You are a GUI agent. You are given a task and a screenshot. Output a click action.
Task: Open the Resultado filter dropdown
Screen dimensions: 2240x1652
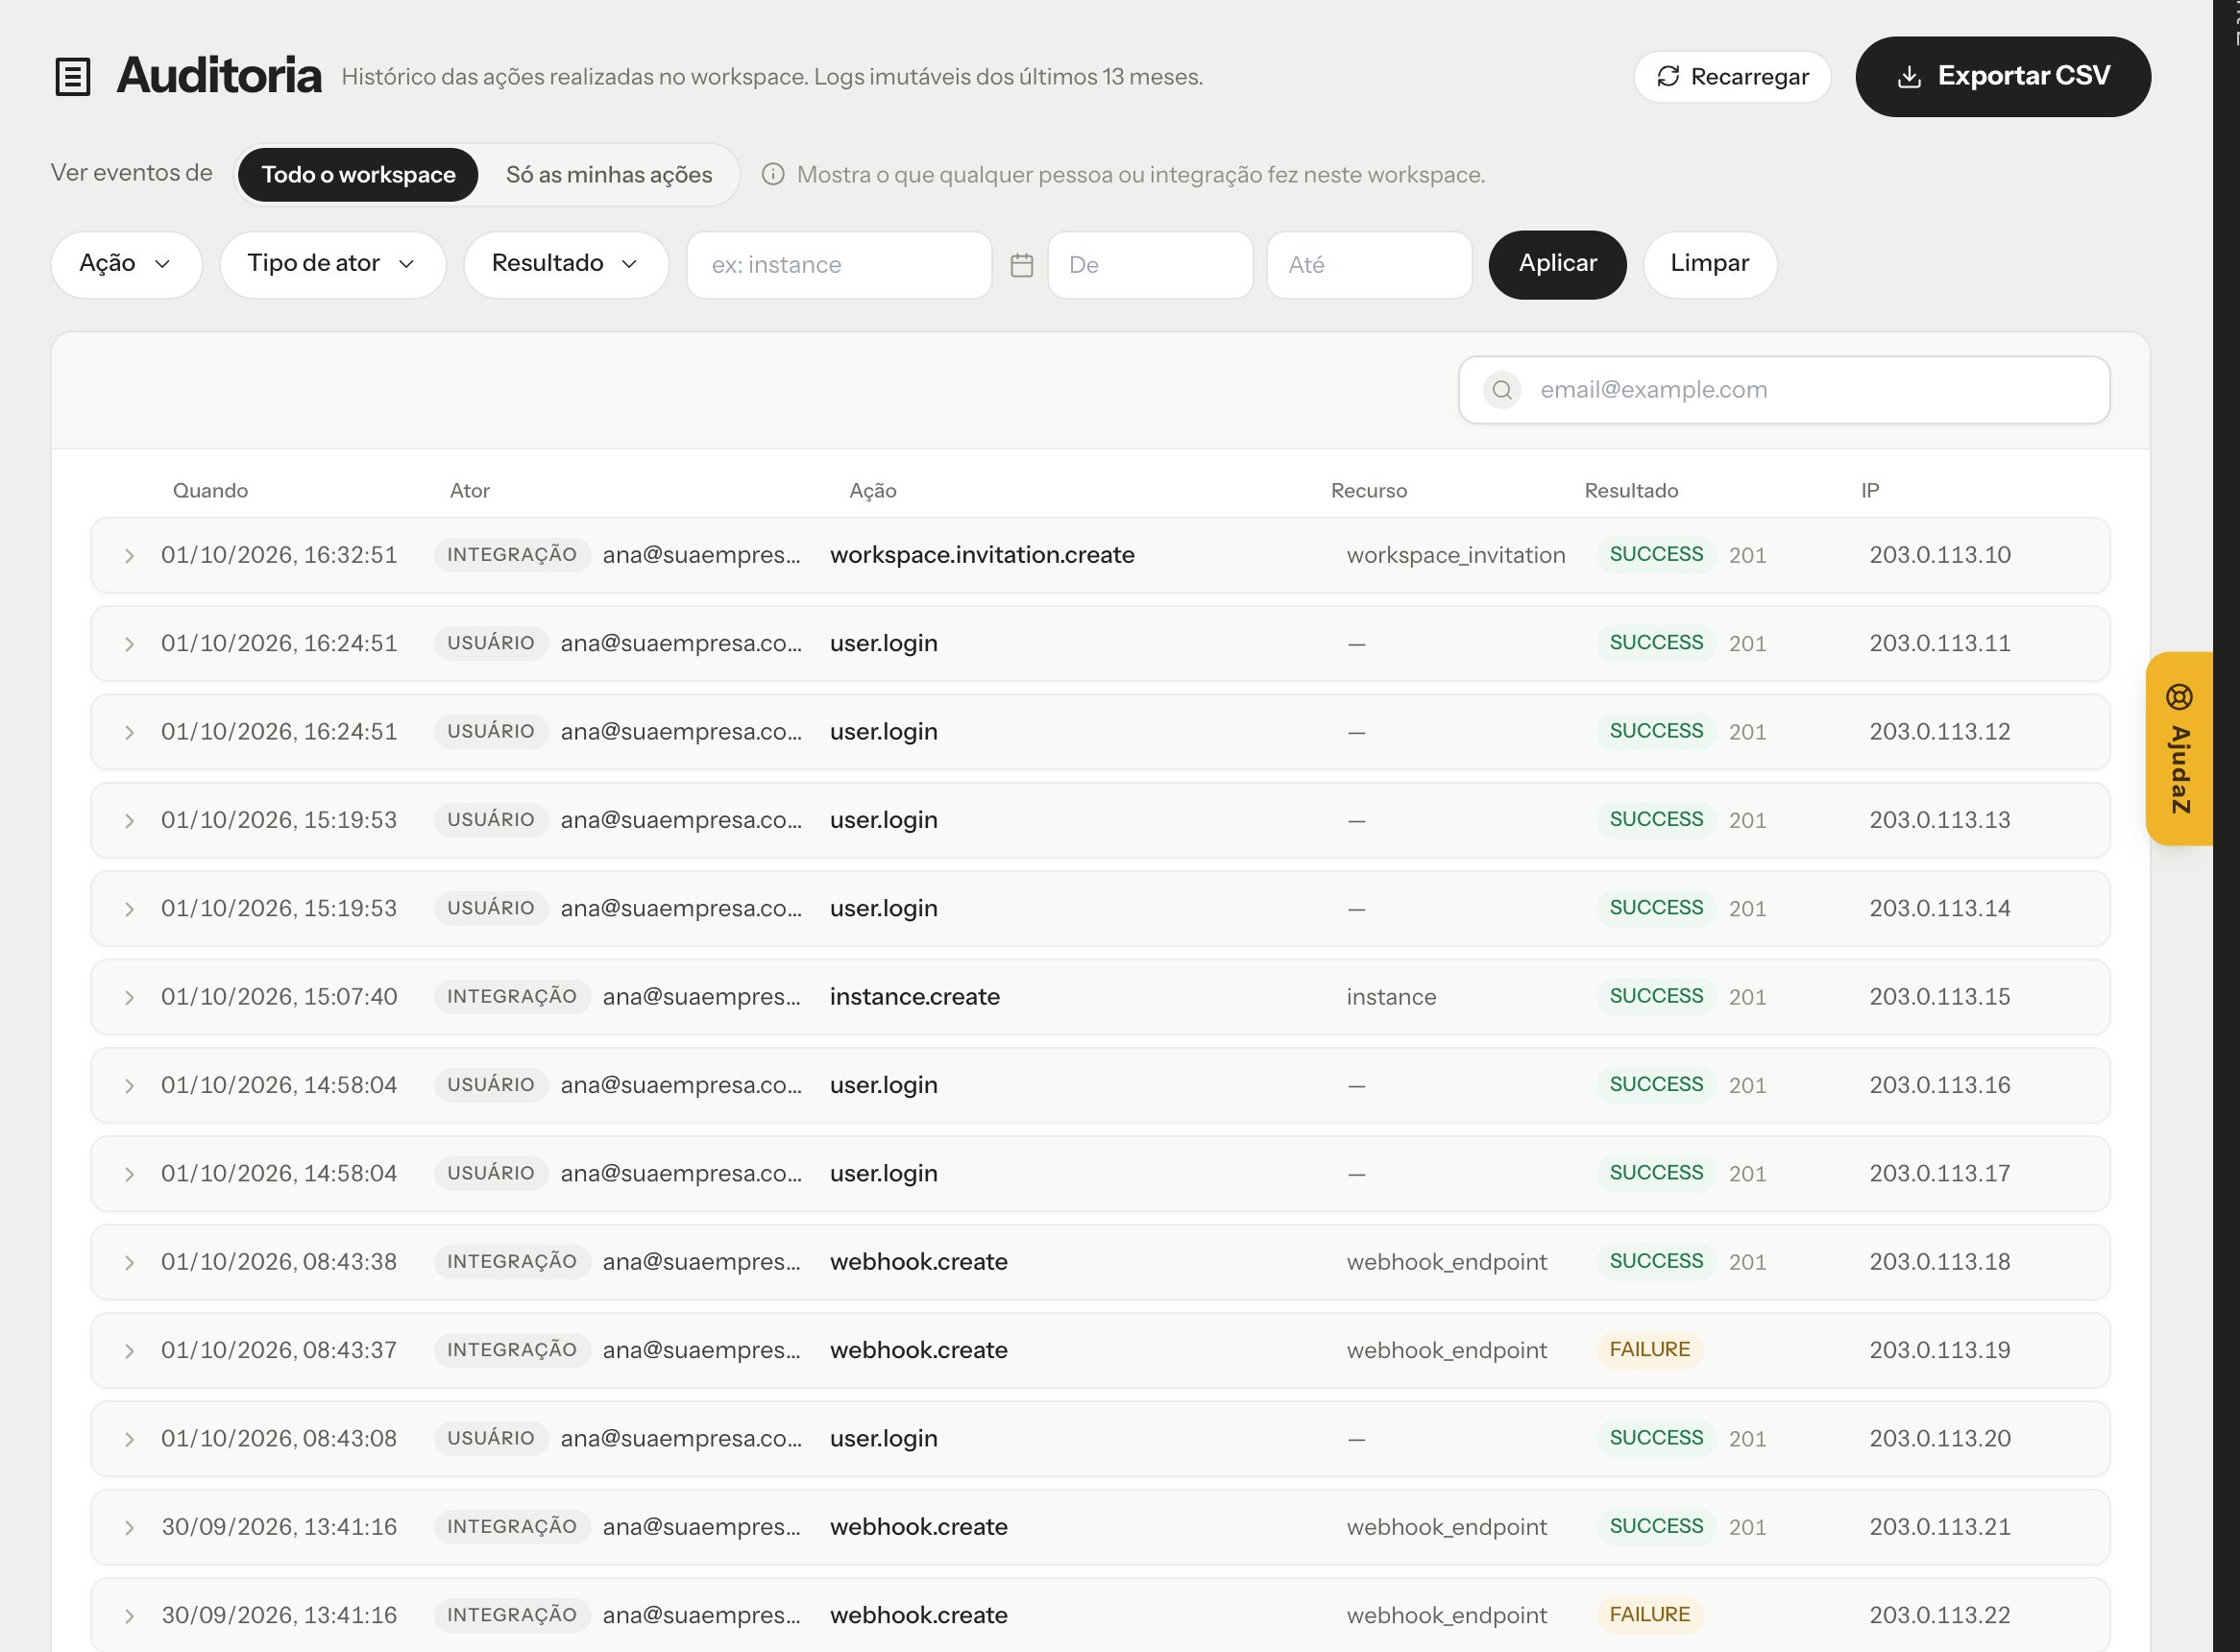click(x=566, y=264)
